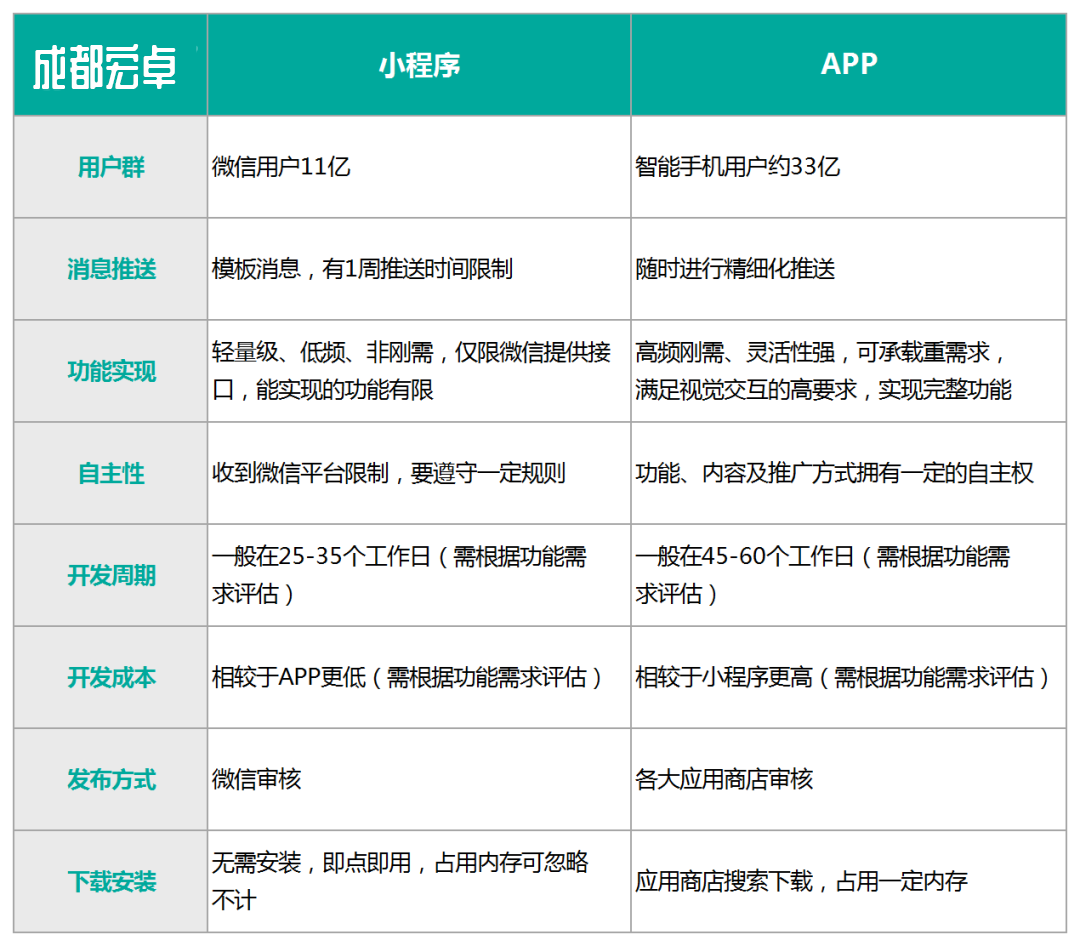This screenshot has width=1080, height=946.
Task: Click the 消息推送 row label
Action: 110,269
